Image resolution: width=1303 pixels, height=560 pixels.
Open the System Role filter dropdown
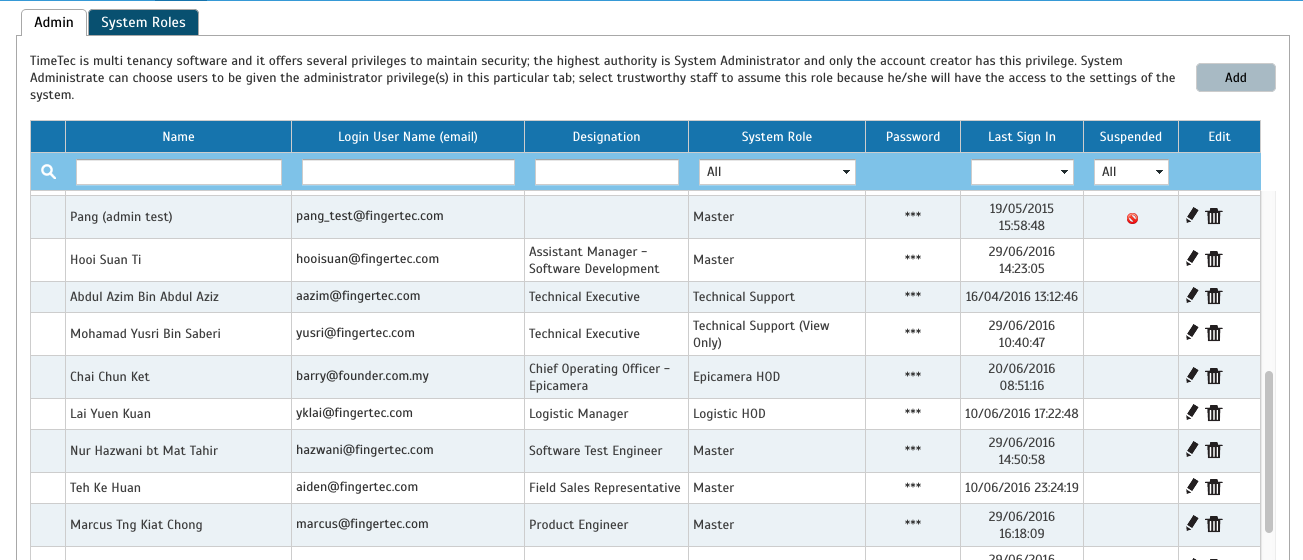pyautogui.click(x=777, y=172)
